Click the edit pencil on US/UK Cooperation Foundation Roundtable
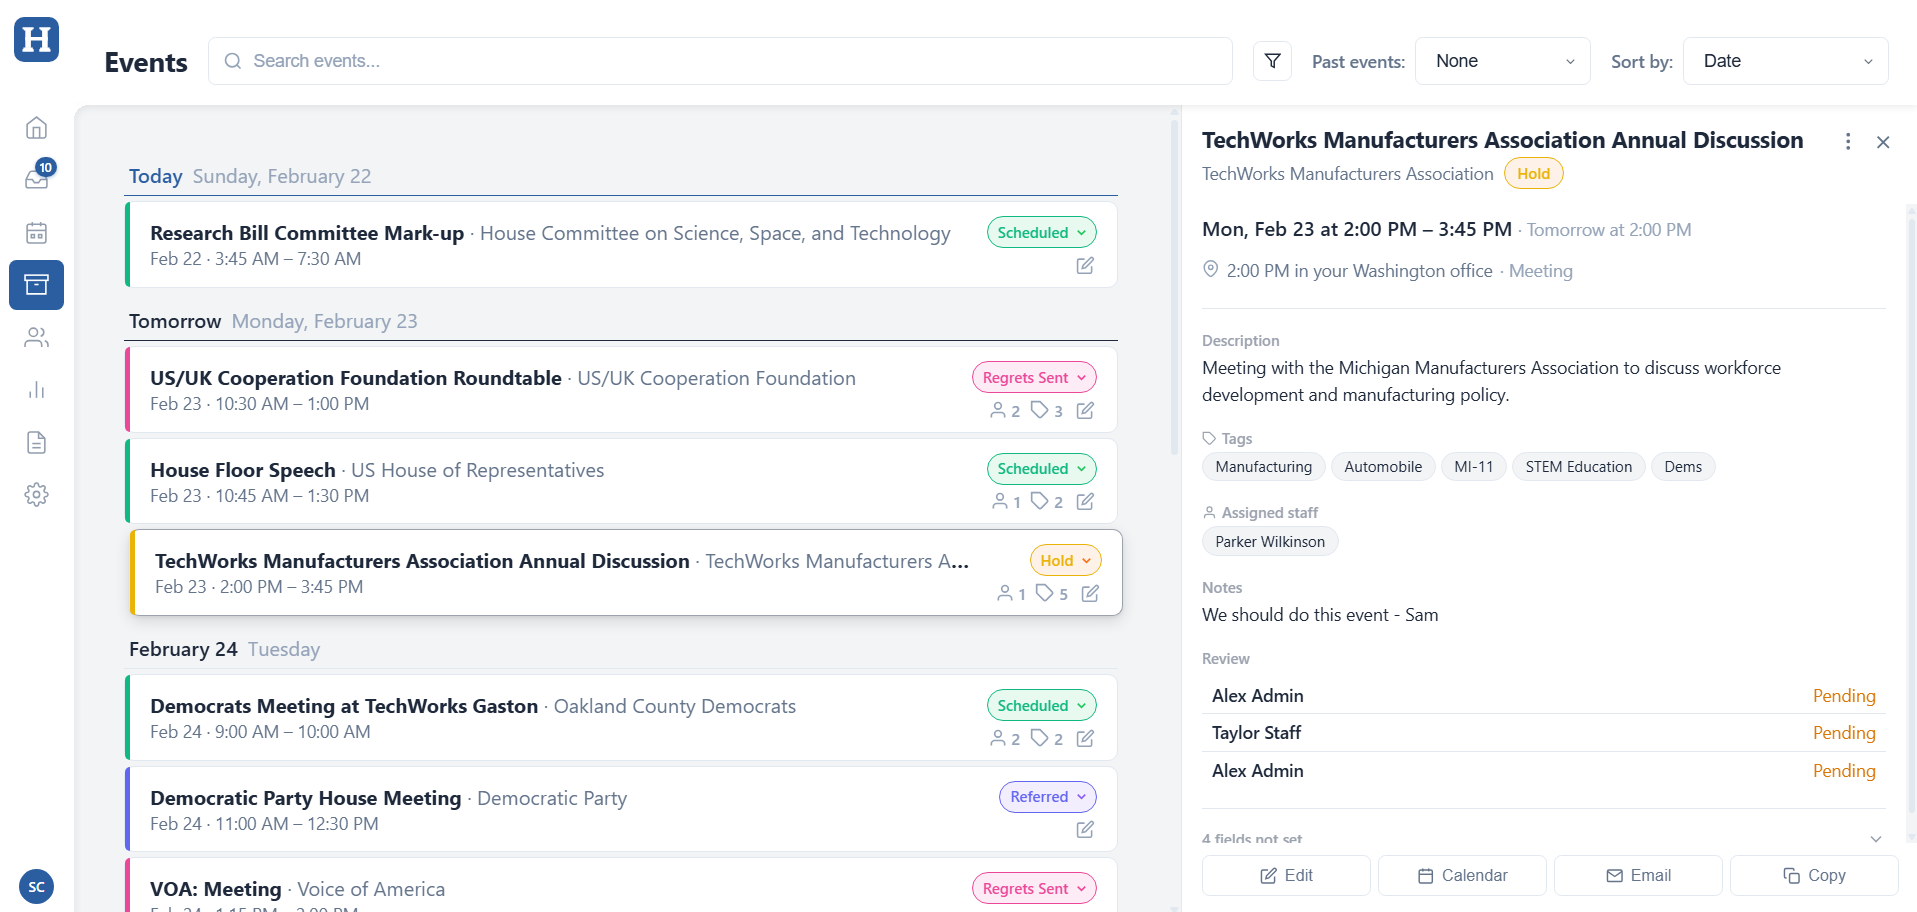1917x912 pixels. [x=1085, y=410]
